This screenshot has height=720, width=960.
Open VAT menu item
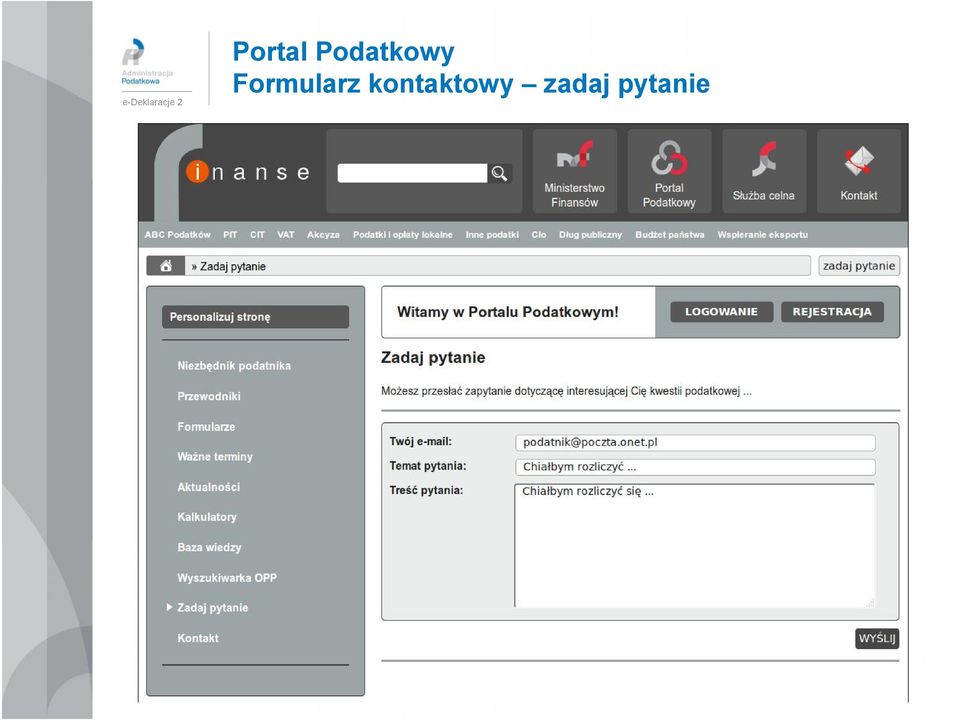(x=286, y=235)
